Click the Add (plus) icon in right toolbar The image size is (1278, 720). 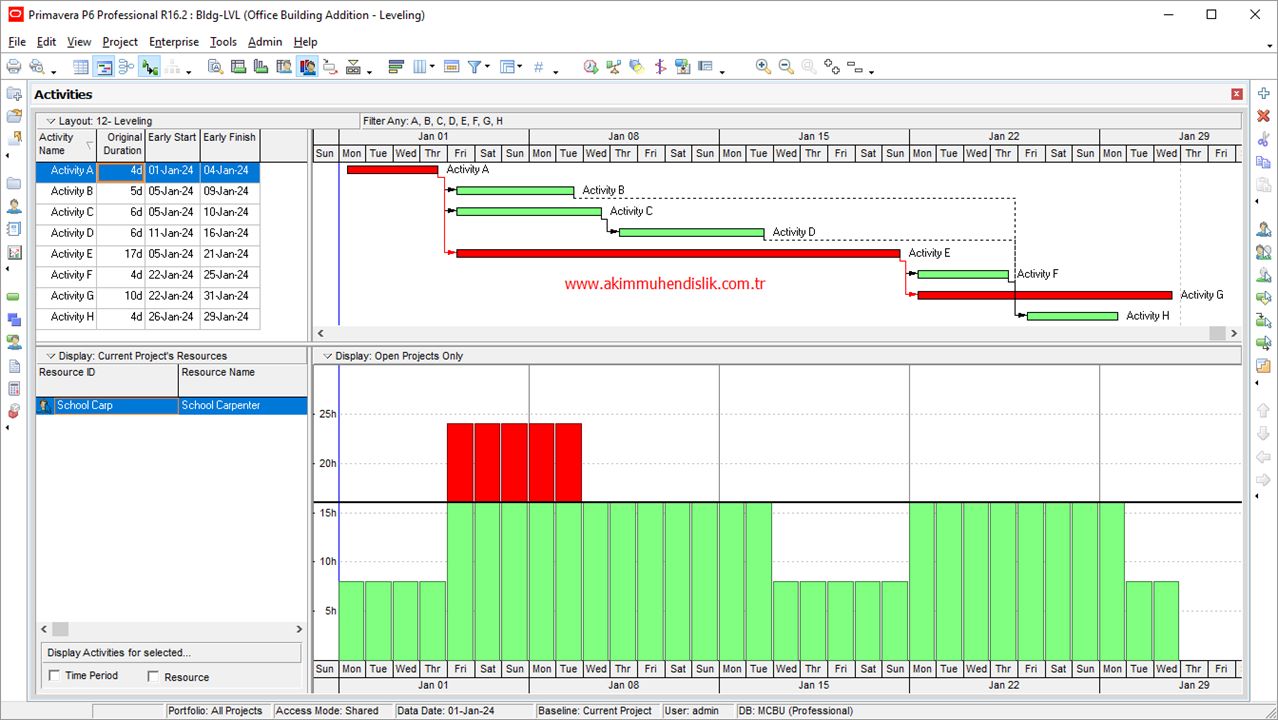1263,94
